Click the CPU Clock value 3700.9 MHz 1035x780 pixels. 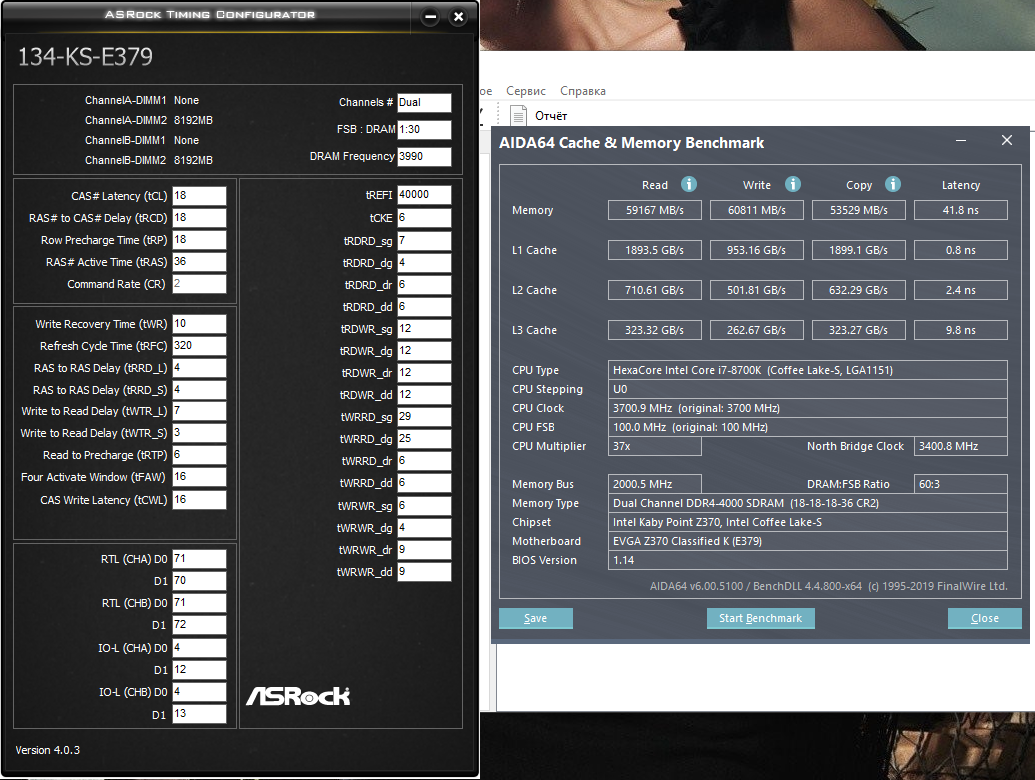tap(807, 408)
